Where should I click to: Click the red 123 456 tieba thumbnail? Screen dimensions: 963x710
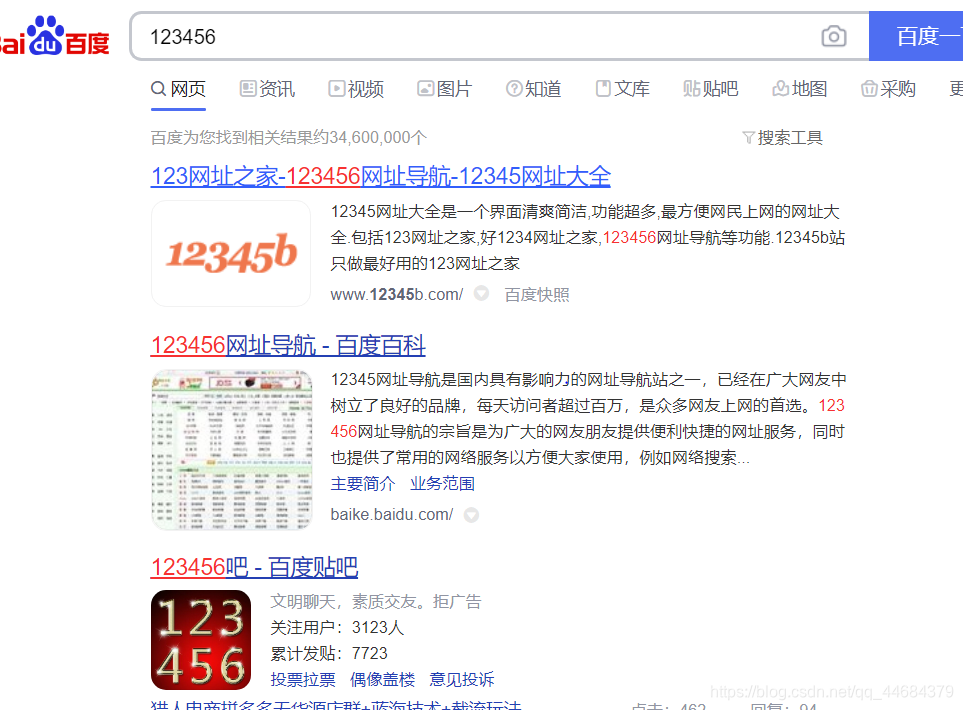201,640
